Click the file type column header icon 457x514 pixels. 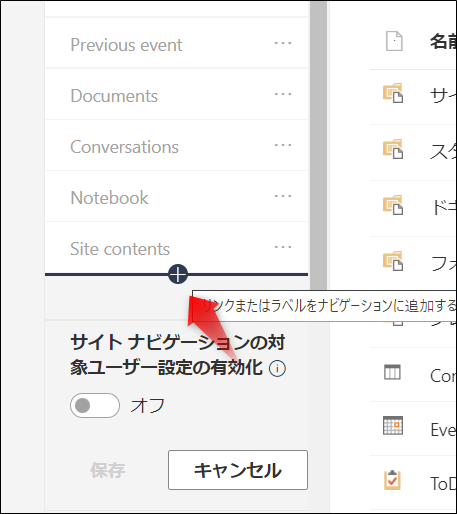pos(394,41)
